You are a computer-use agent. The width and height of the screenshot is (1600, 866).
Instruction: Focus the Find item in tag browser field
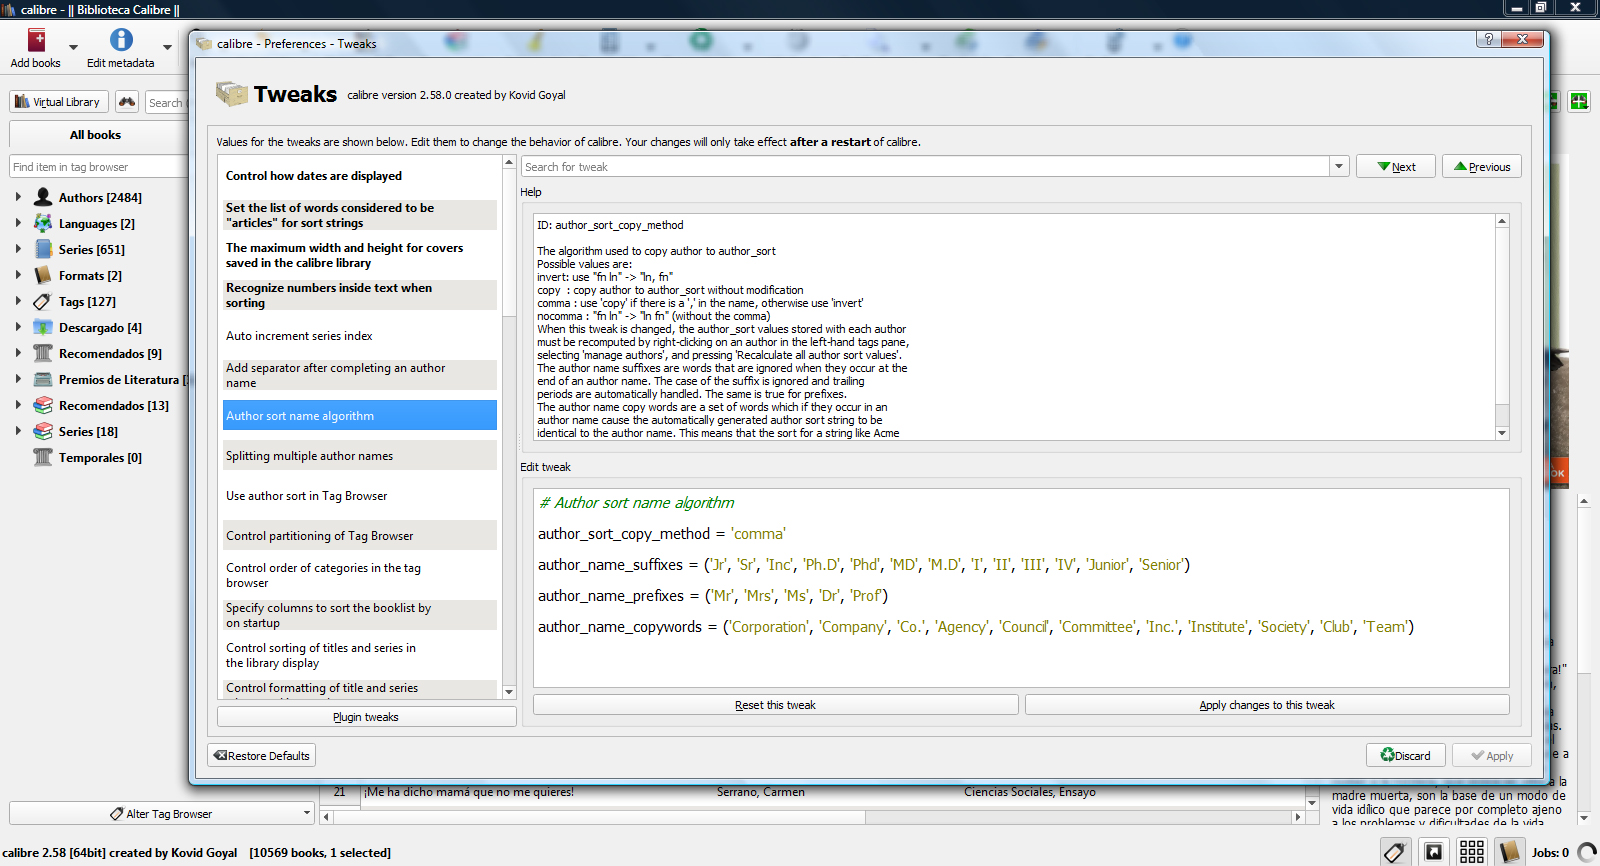pos(98,167)
